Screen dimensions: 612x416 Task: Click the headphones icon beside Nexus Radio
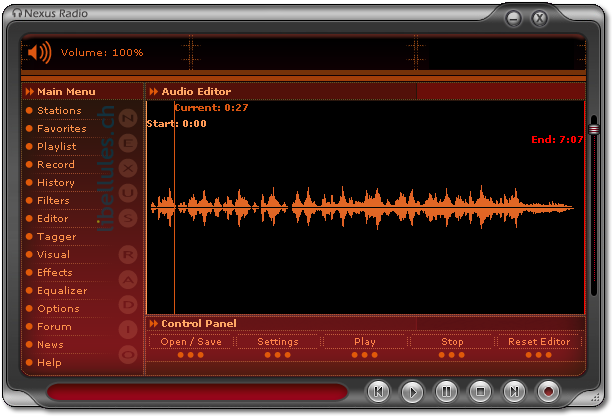click(17, 13)
